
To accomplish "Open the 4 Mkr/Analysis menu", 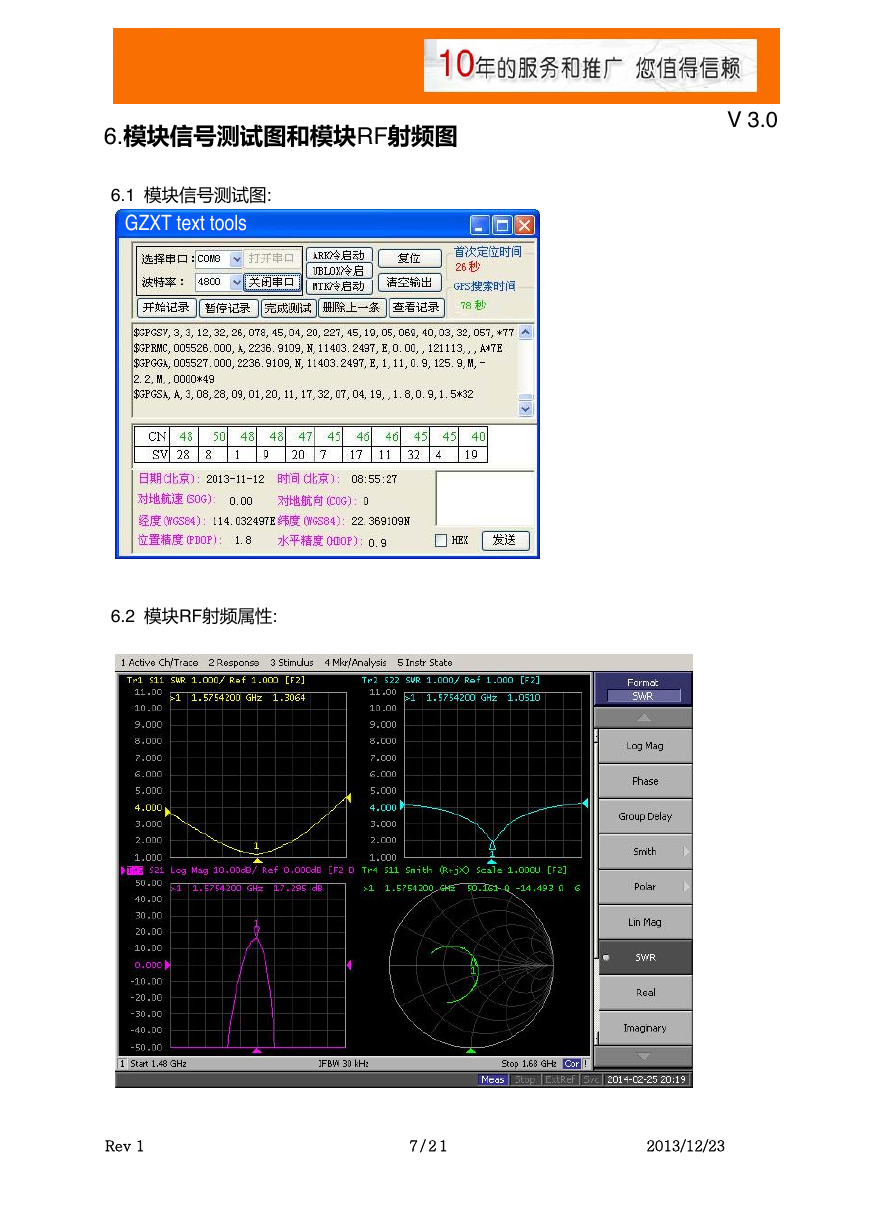I will 355,662.
